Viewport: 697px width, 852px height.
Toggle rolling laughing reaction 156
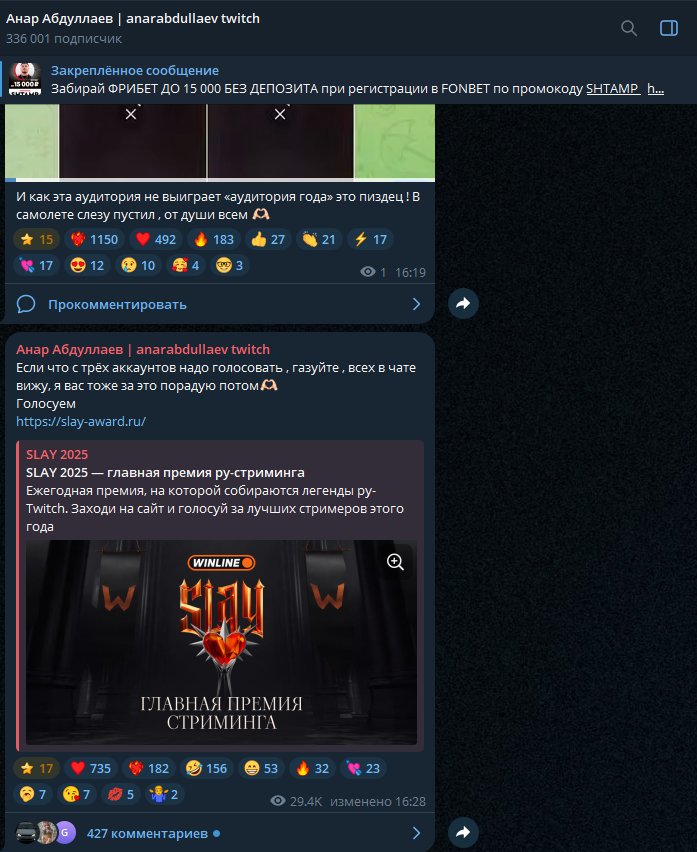point(207,768)
